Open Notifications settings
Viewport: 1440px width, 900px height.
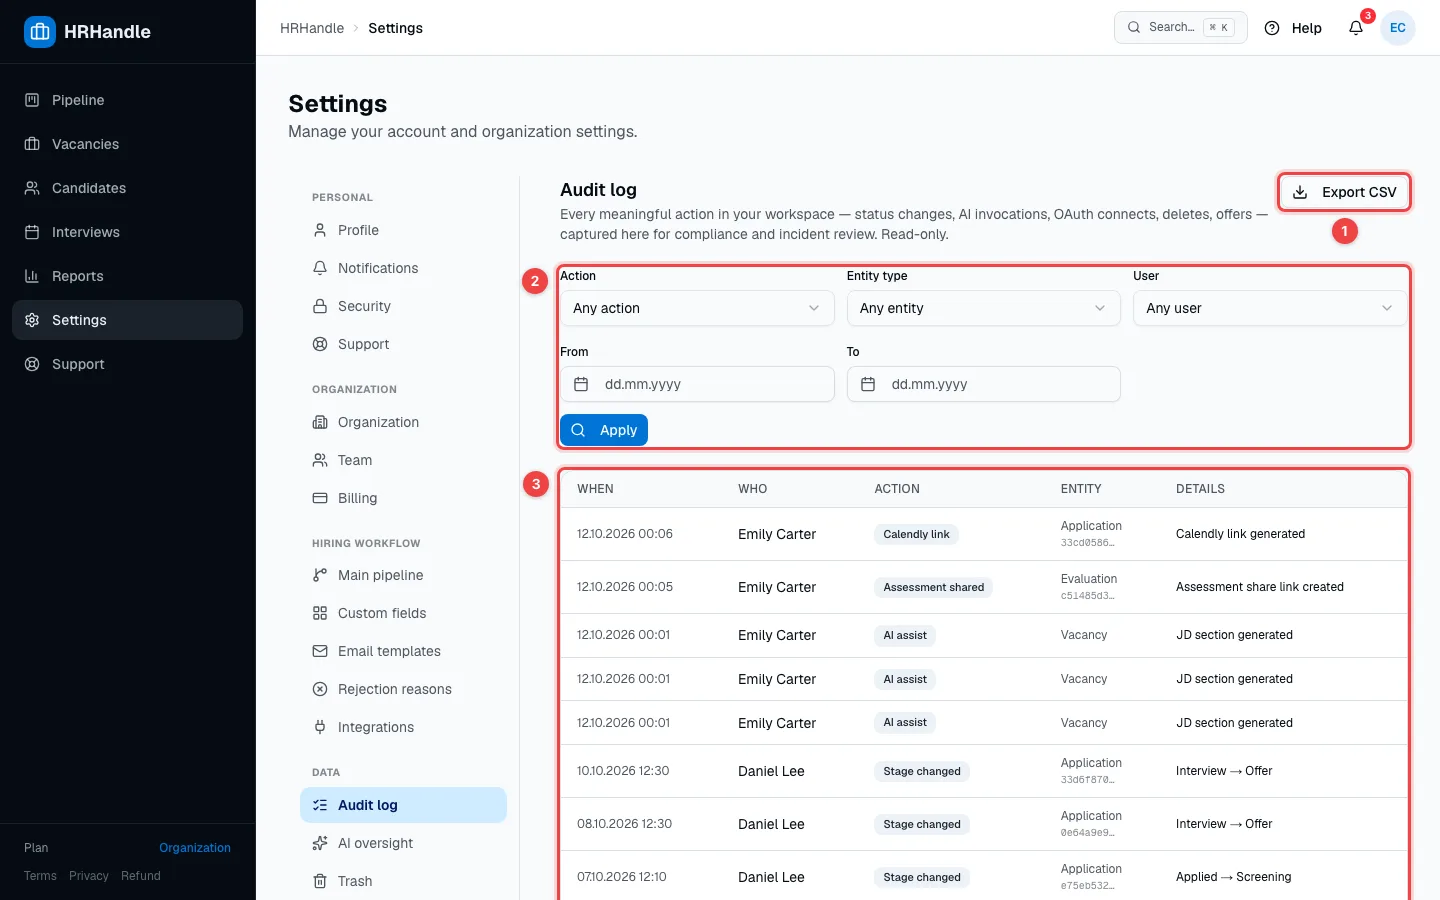403,268
